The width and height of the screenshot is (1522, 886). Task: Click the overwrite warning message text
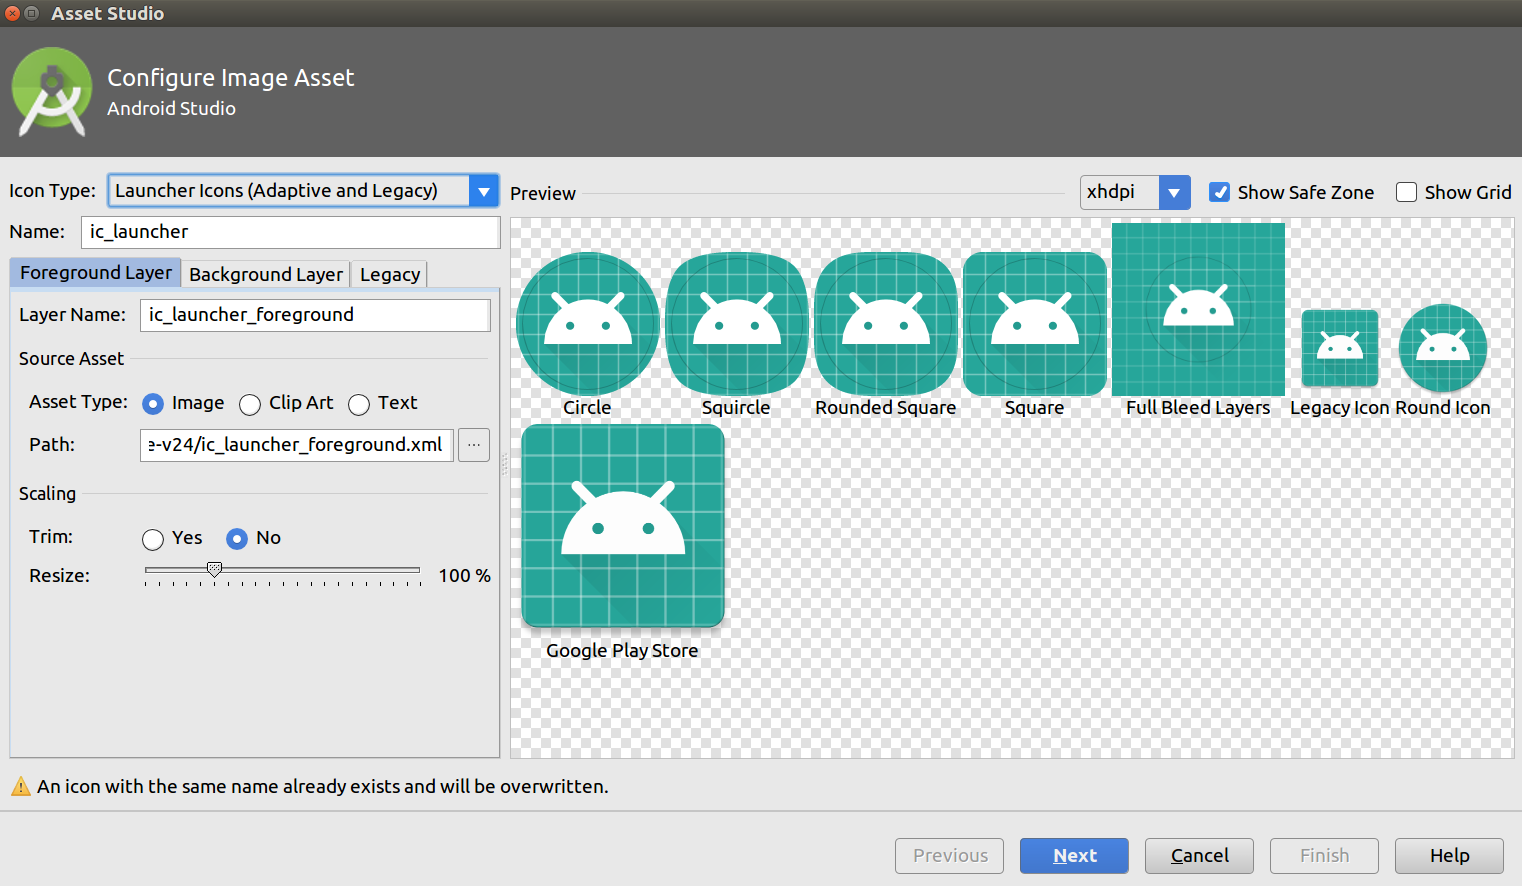323,787
